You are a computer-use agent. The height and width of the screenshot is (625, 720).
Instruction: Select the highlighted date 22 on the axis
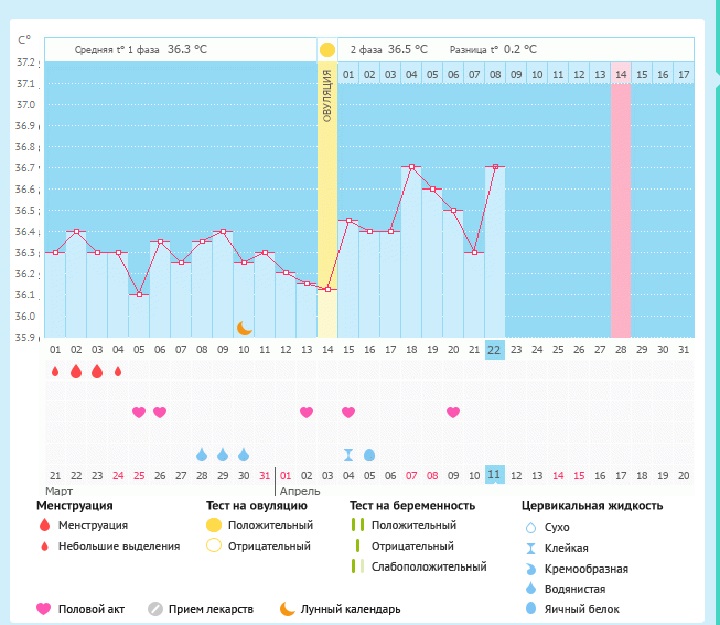pos(494,349)
